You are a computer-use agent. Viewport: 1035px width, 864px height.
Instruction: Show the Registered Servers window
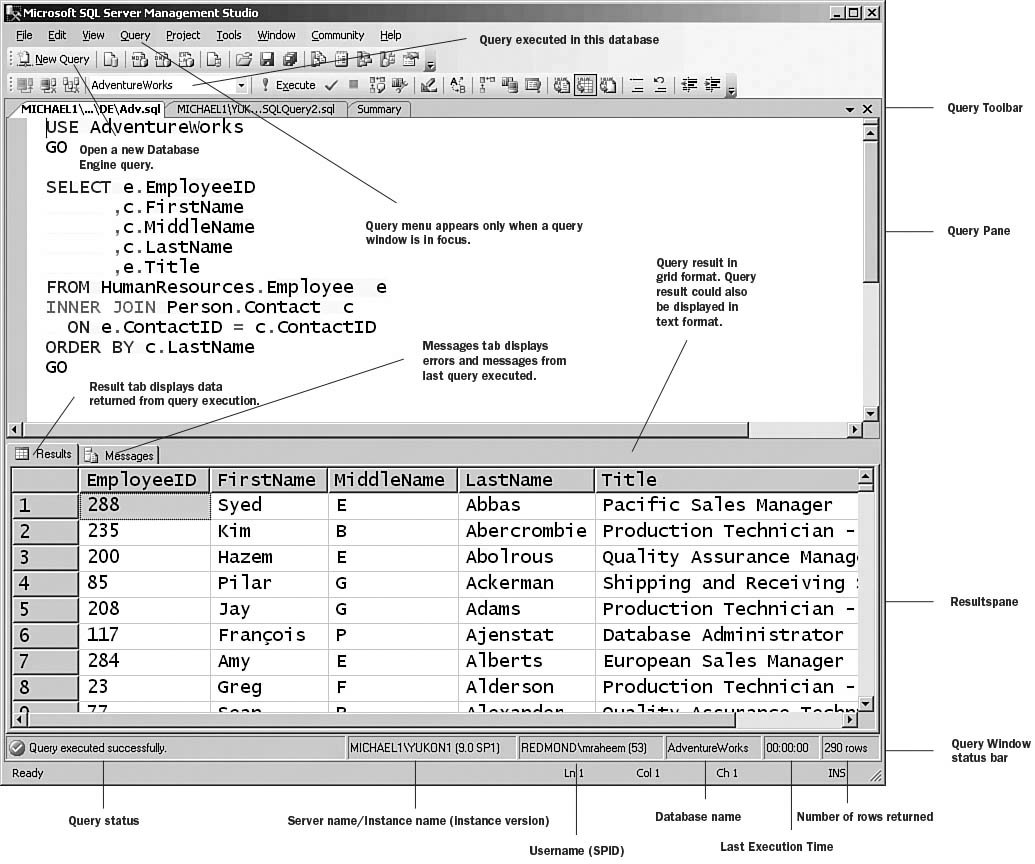[x=319, y=59]
